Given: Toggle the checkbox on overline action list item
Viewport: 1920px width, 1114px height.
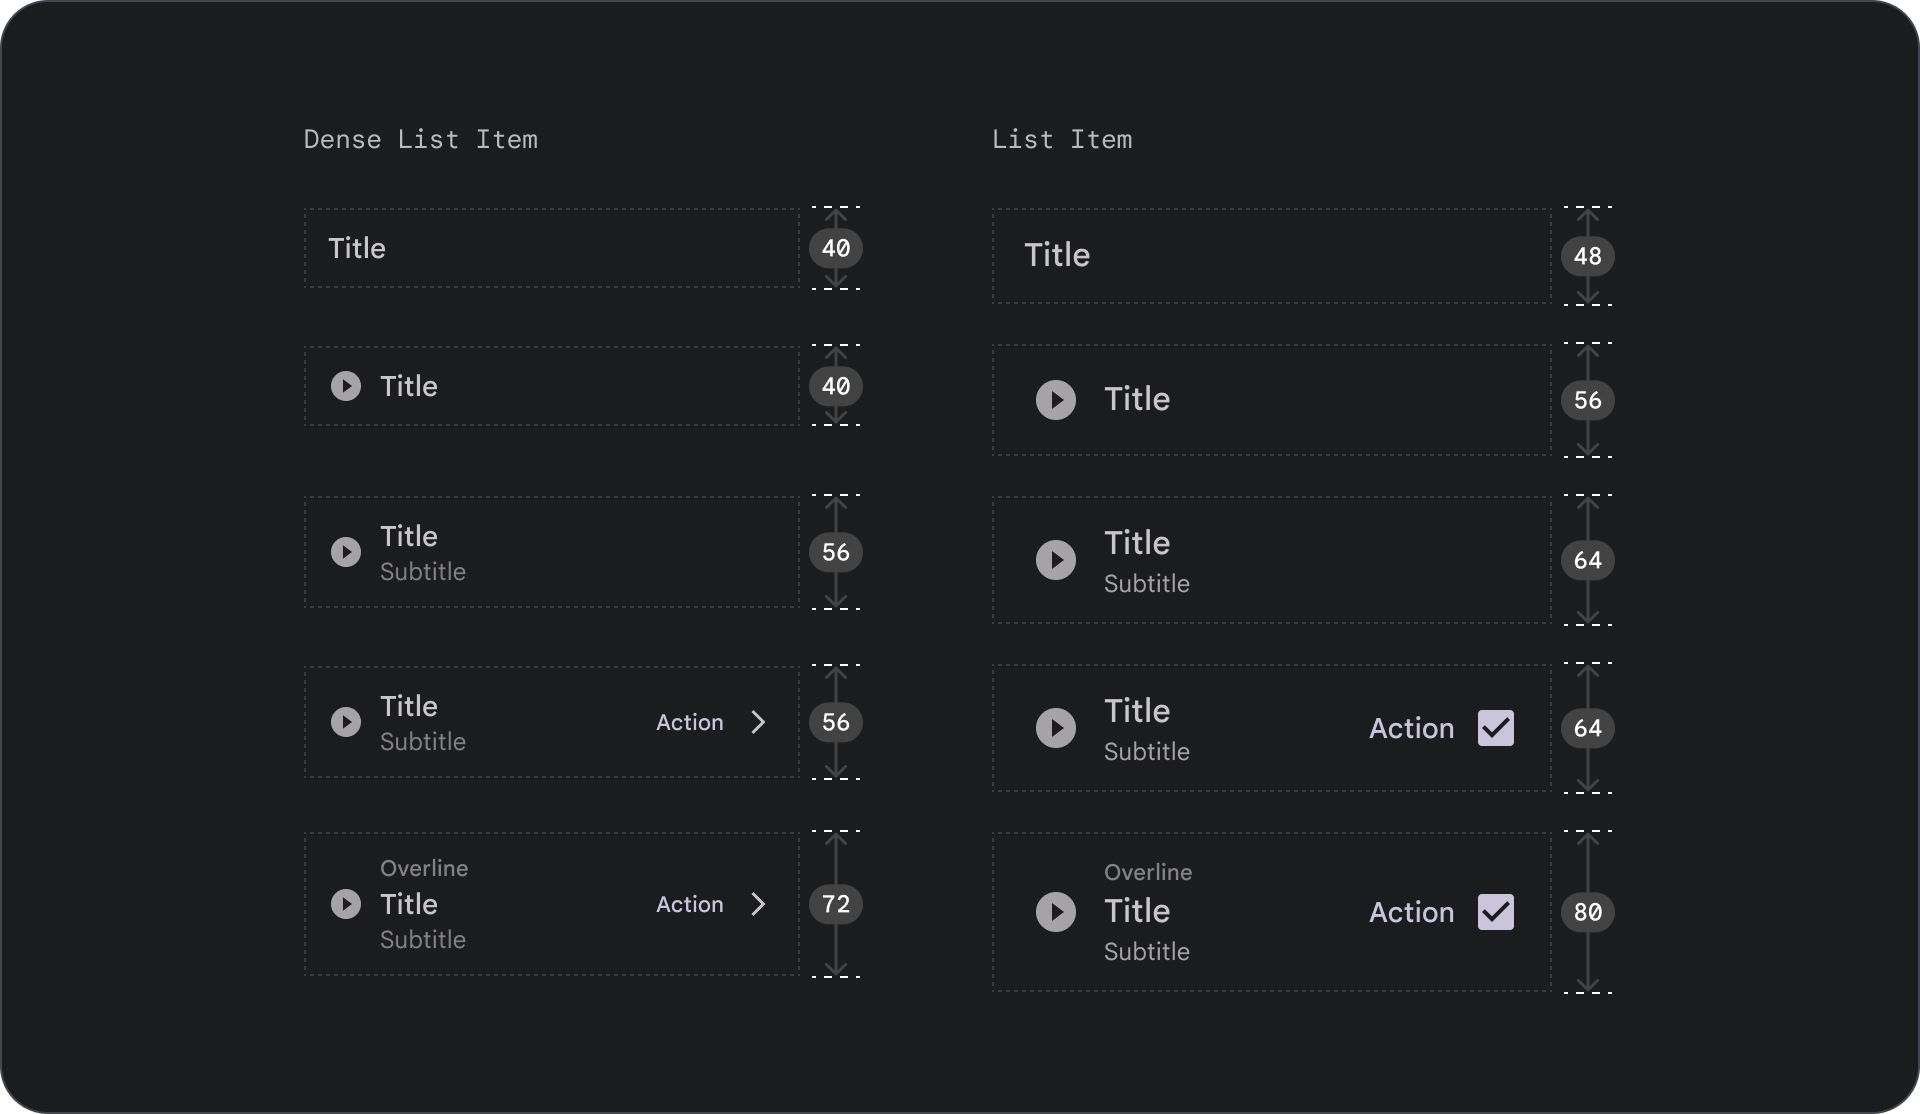Looking at the screenshot, I should pos(1496,912).
